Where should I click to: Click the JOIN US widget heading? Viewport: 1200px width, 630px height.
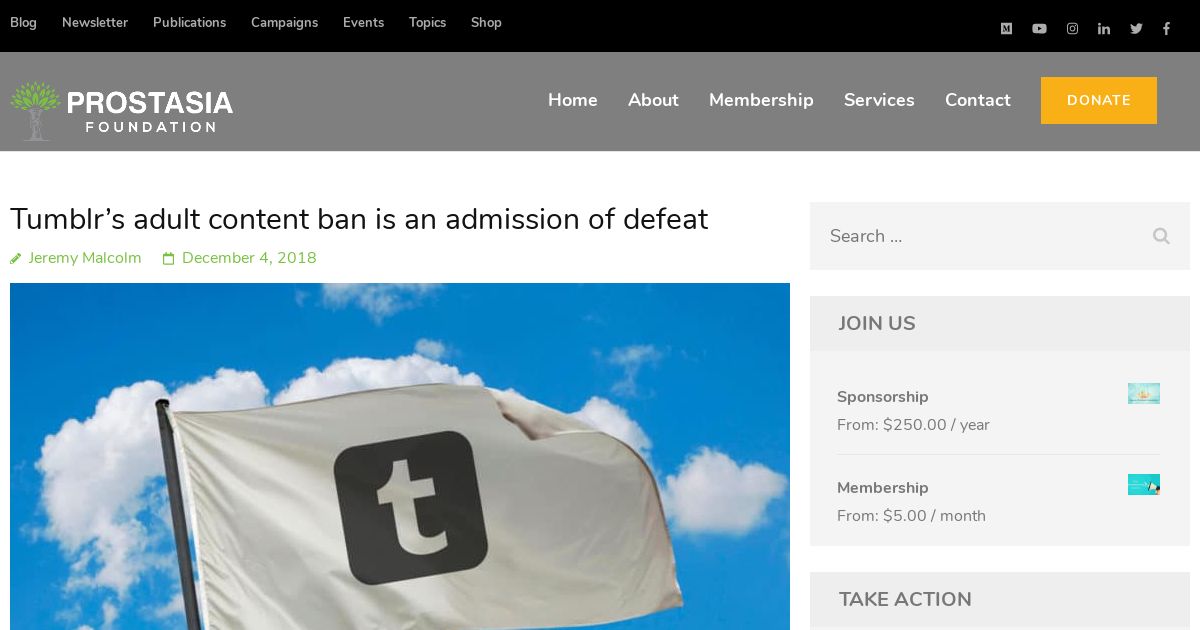[877, 323]
